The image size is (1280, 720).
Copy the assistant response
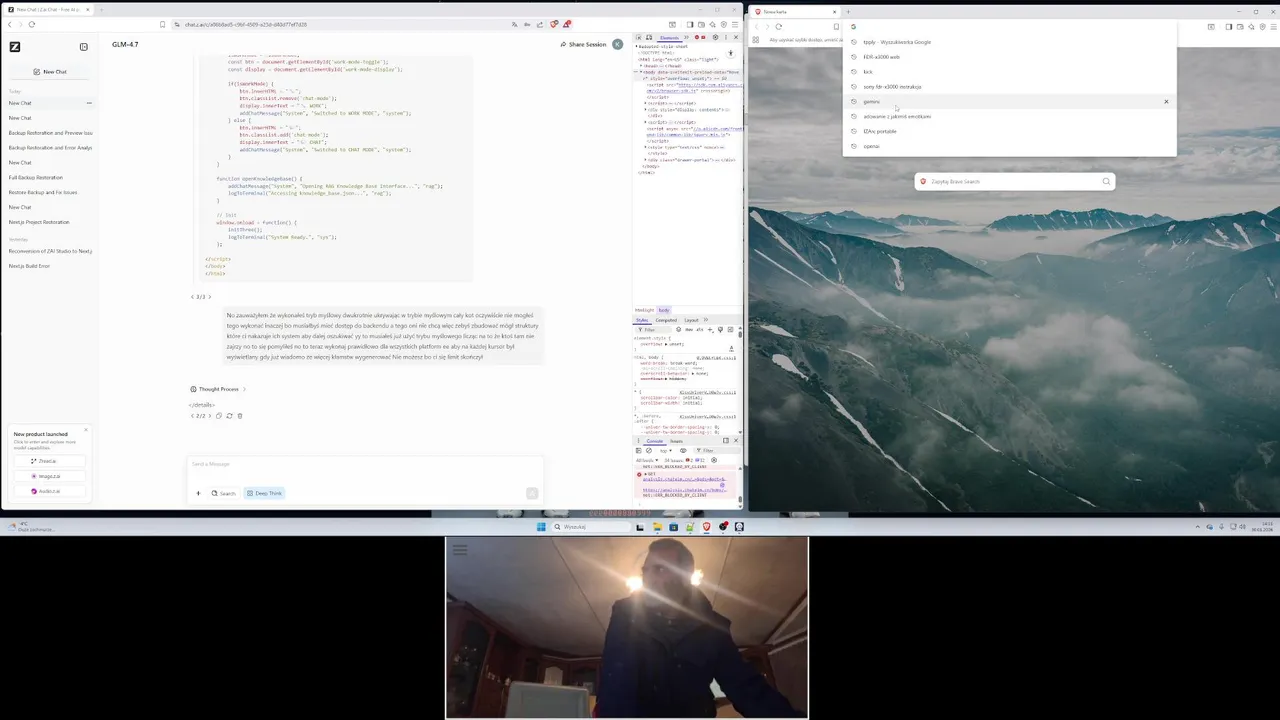[219, 416]
